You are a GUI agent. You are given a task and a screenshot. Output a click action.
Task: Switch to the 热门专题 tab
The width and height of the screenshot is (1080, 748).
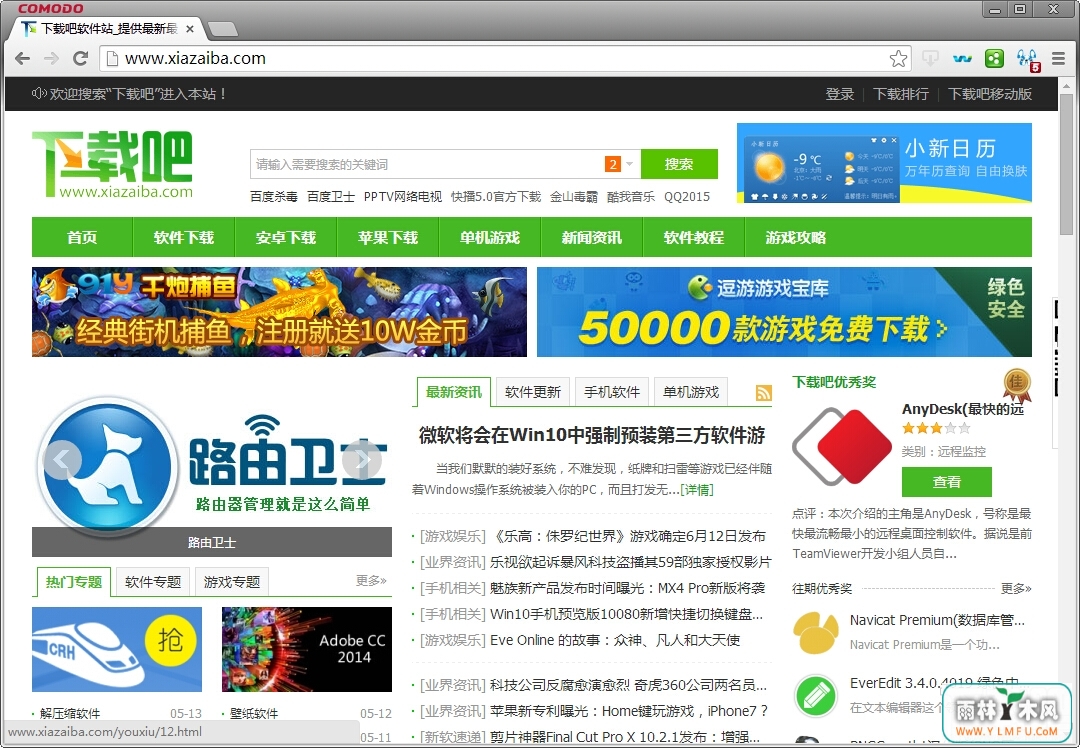pos(74,582)
